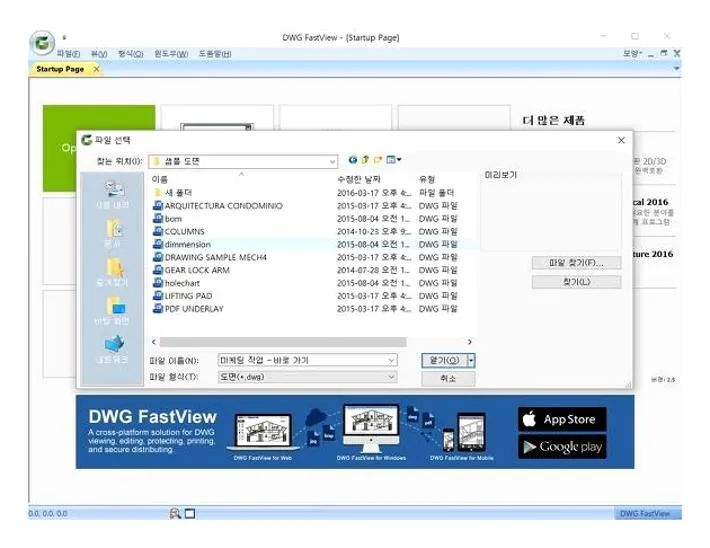Click the DWG FastView for Windows thumbnail
Screen dimensions: 710x548
point(371,428)
